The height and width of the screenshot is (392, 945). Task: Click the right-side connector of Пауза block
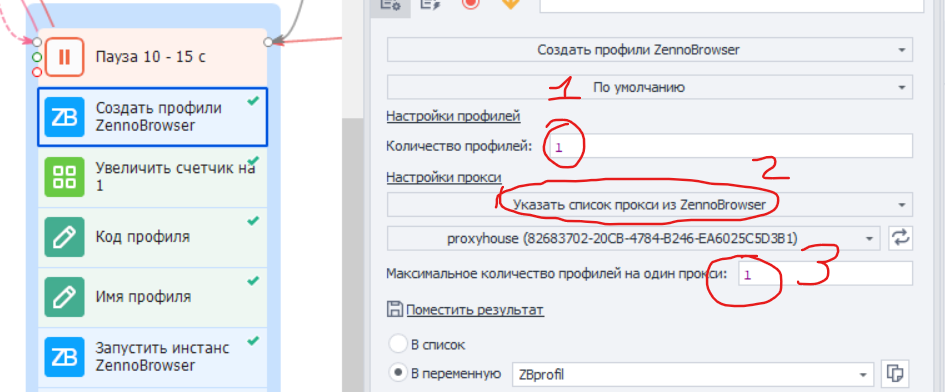pyautogui.click(x=269, y=42)
